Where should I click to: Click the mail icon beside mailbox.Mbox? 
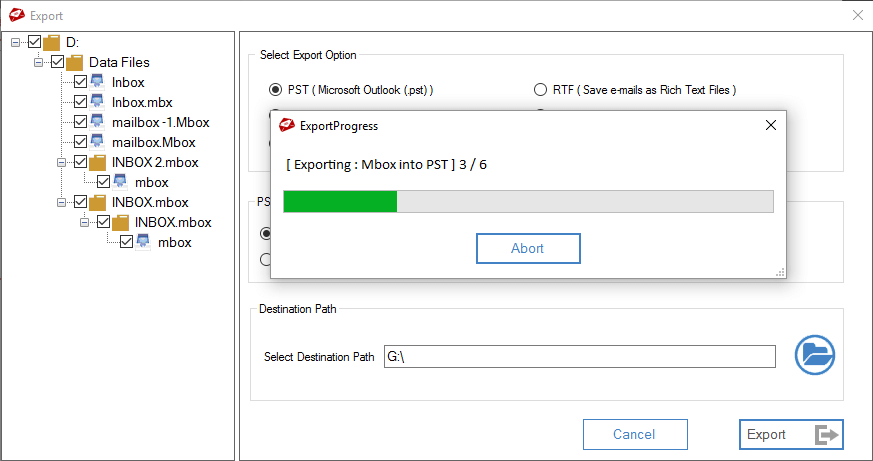click(x=97, y=142)
